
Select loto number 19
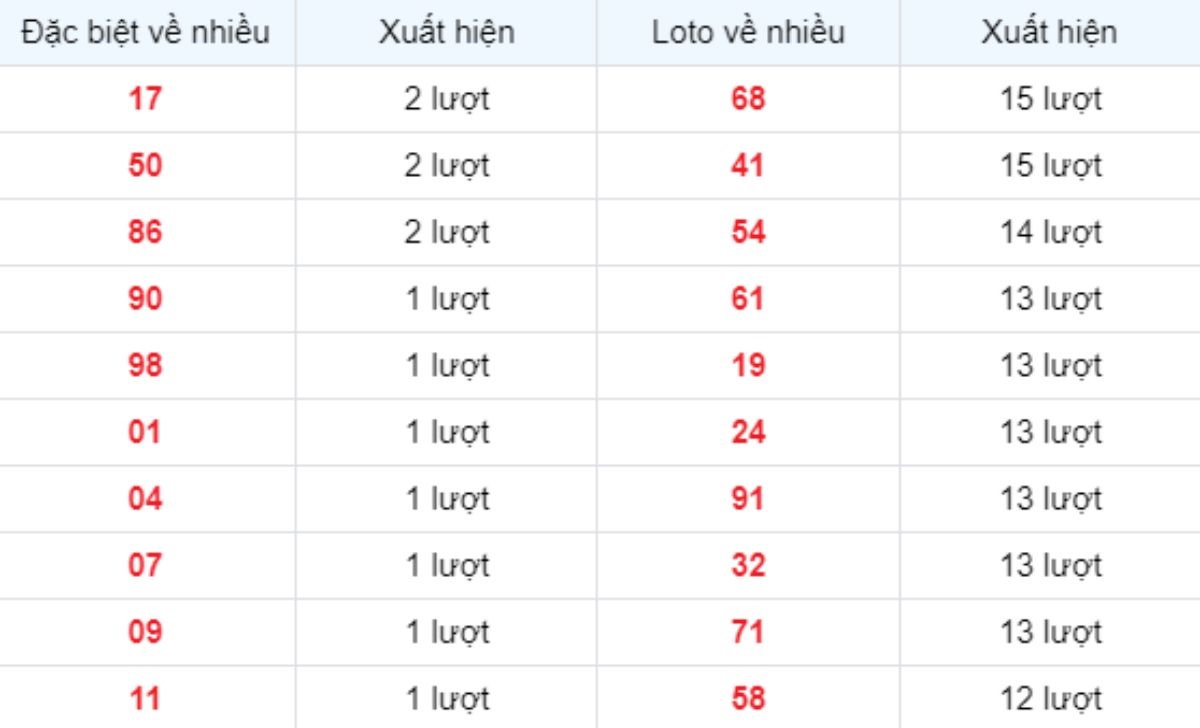pos(748,365)
